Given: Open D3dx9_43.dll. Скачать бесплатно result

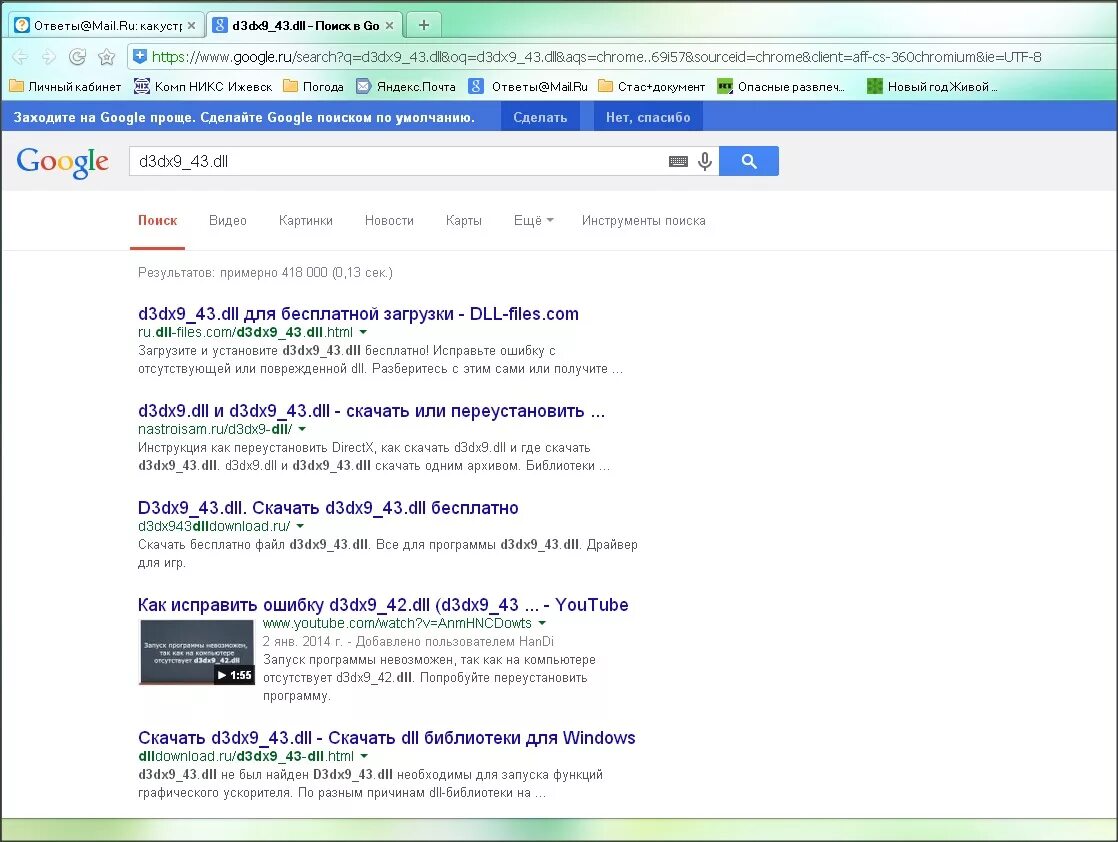Looking at the screenshot, I should (328, 508).
